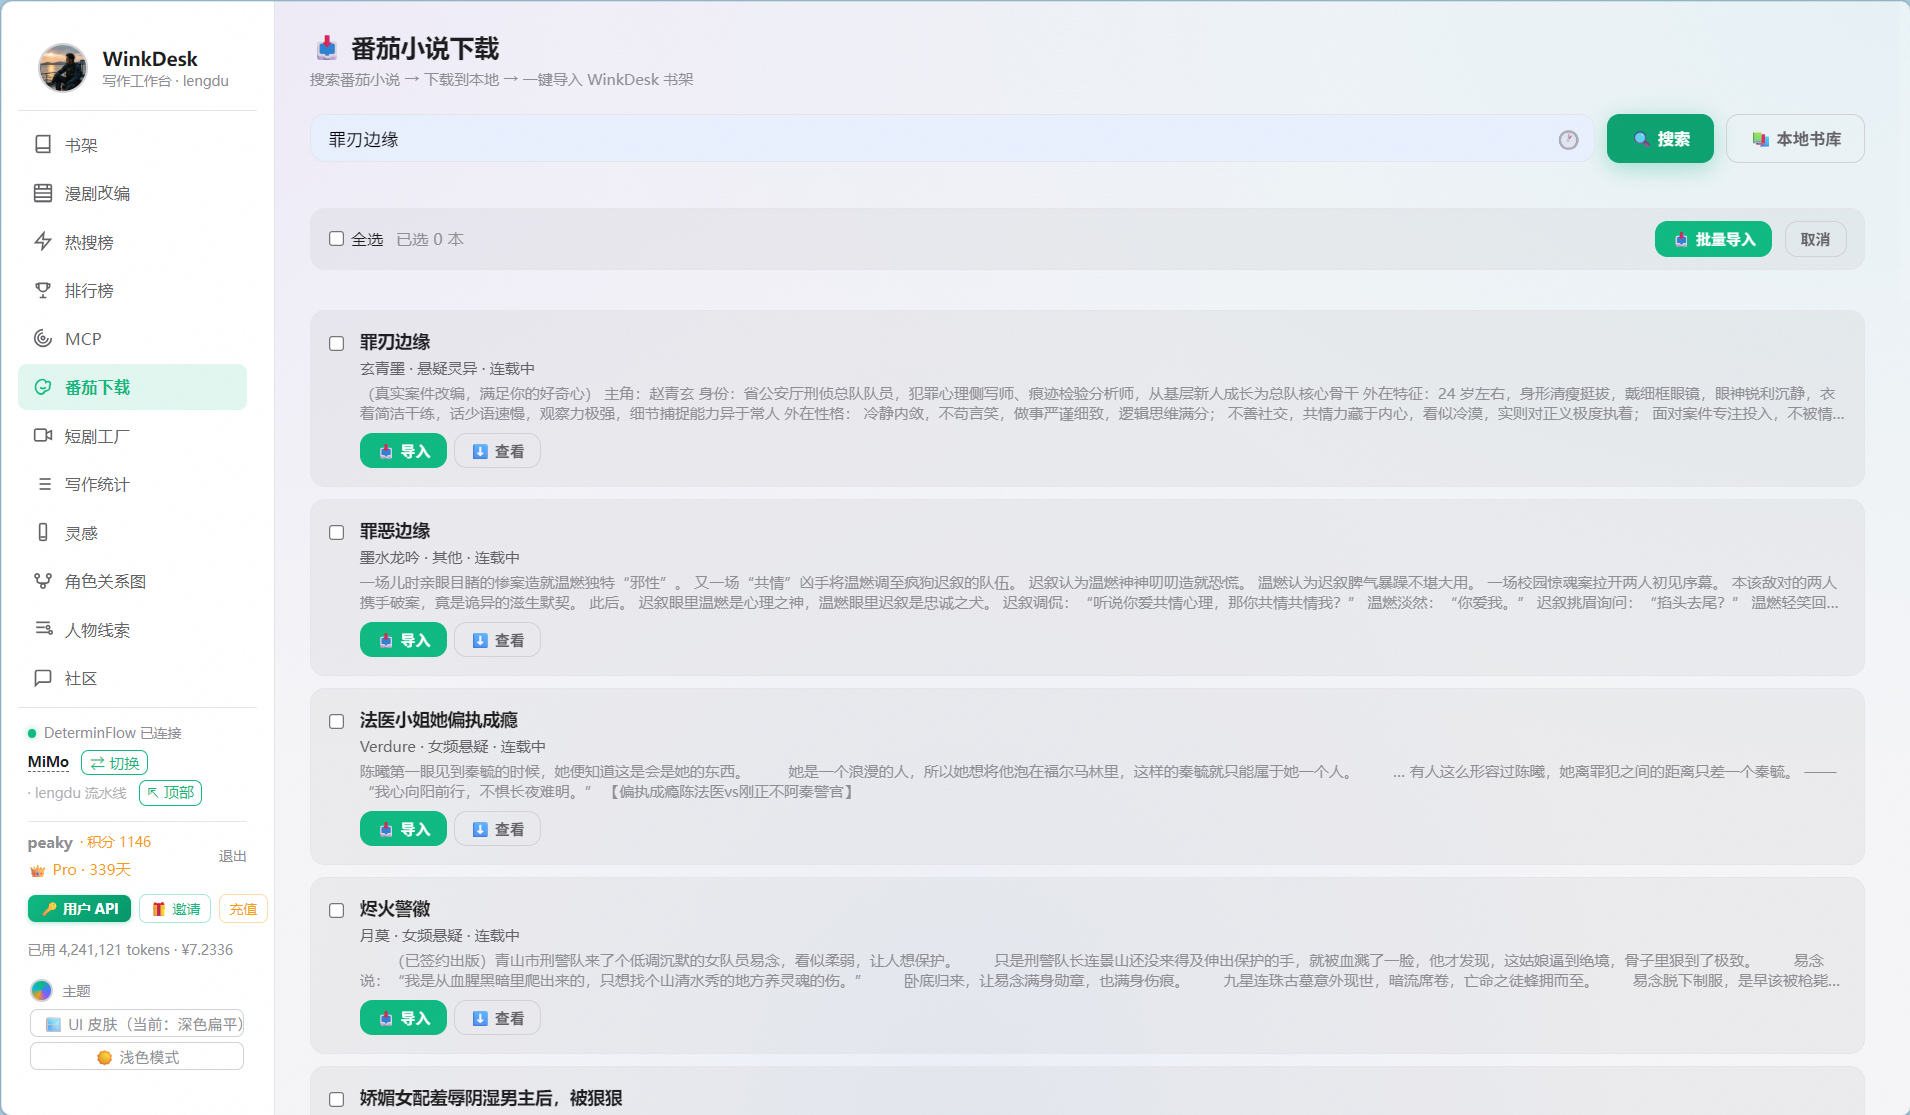1910x1115 pixels.
Task: Open the MCP sidebar icon
Action: pos(43,339)
